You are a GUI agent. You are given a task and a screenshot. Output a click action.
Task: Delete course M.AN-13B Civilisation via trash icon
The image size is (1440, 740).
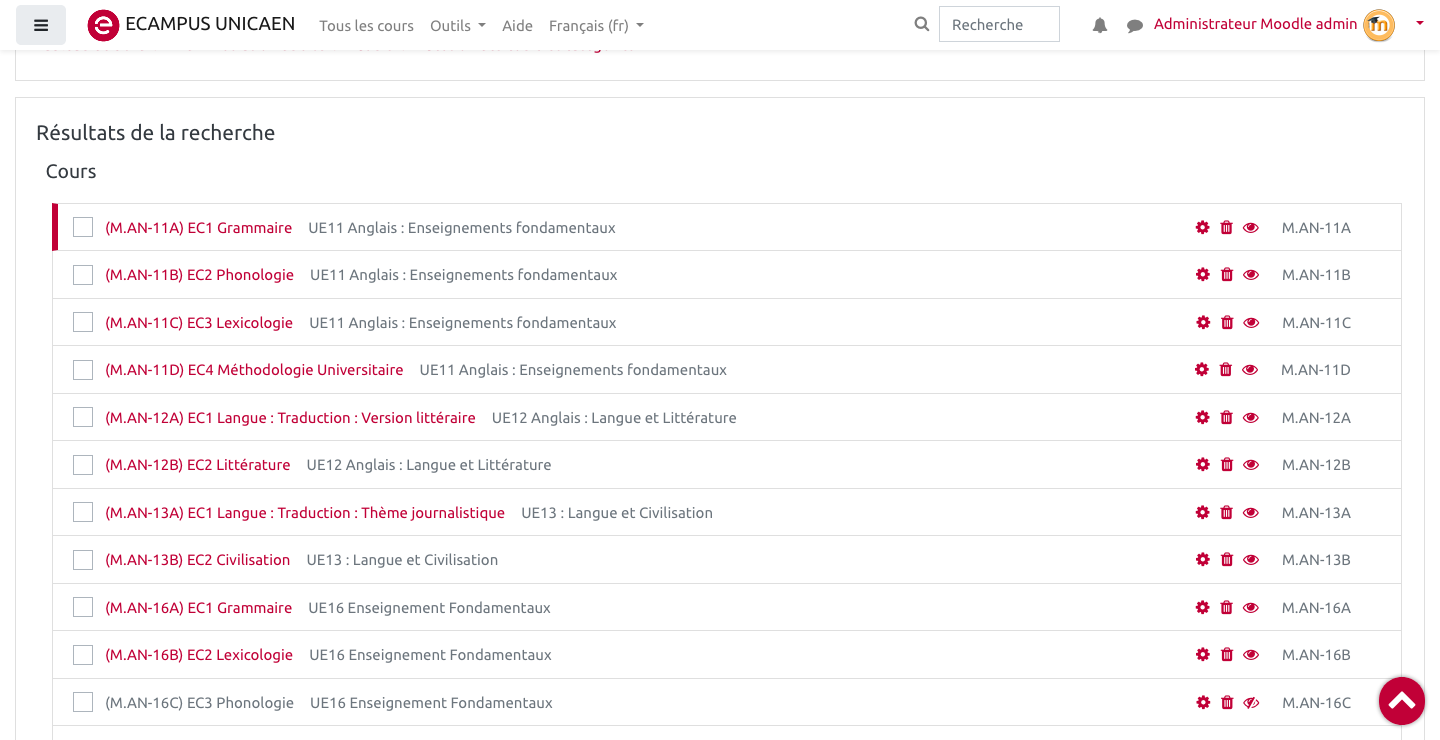(1227, 560)
